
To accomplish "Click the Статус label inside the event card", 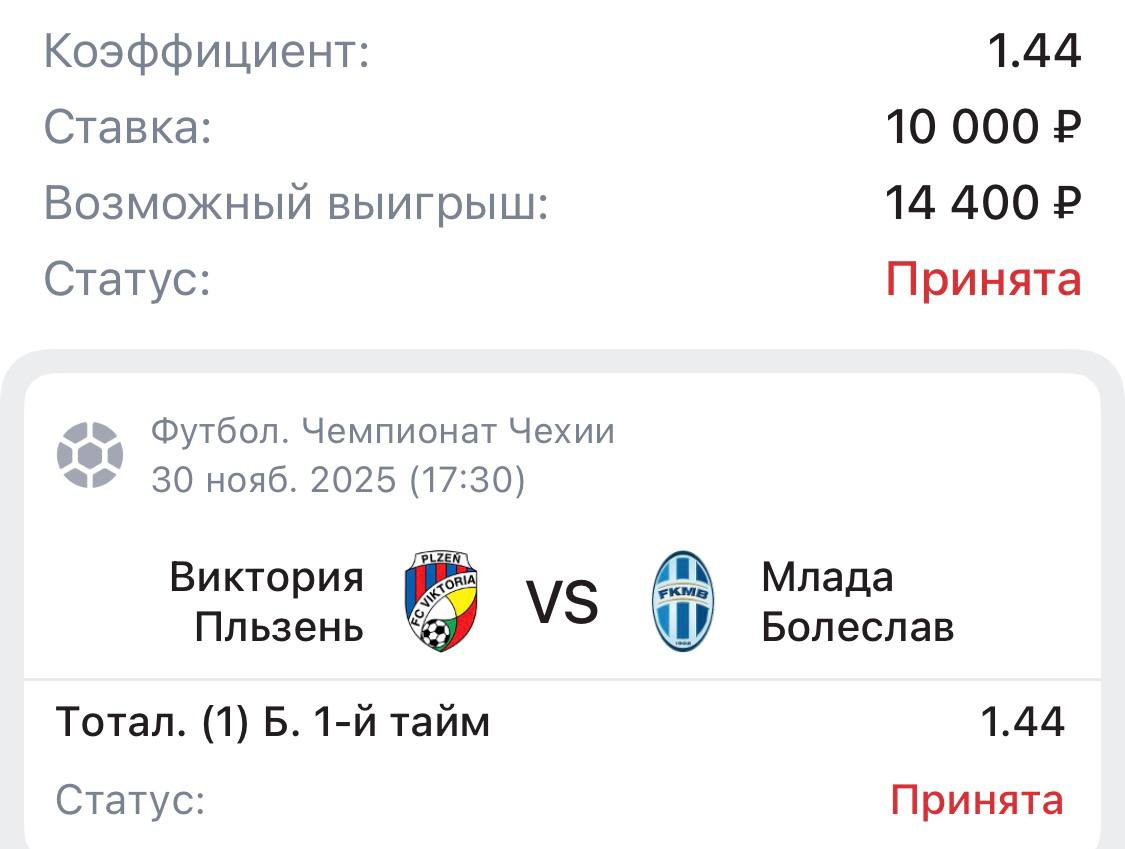I will pyautogui.click(x=130, y=800).
